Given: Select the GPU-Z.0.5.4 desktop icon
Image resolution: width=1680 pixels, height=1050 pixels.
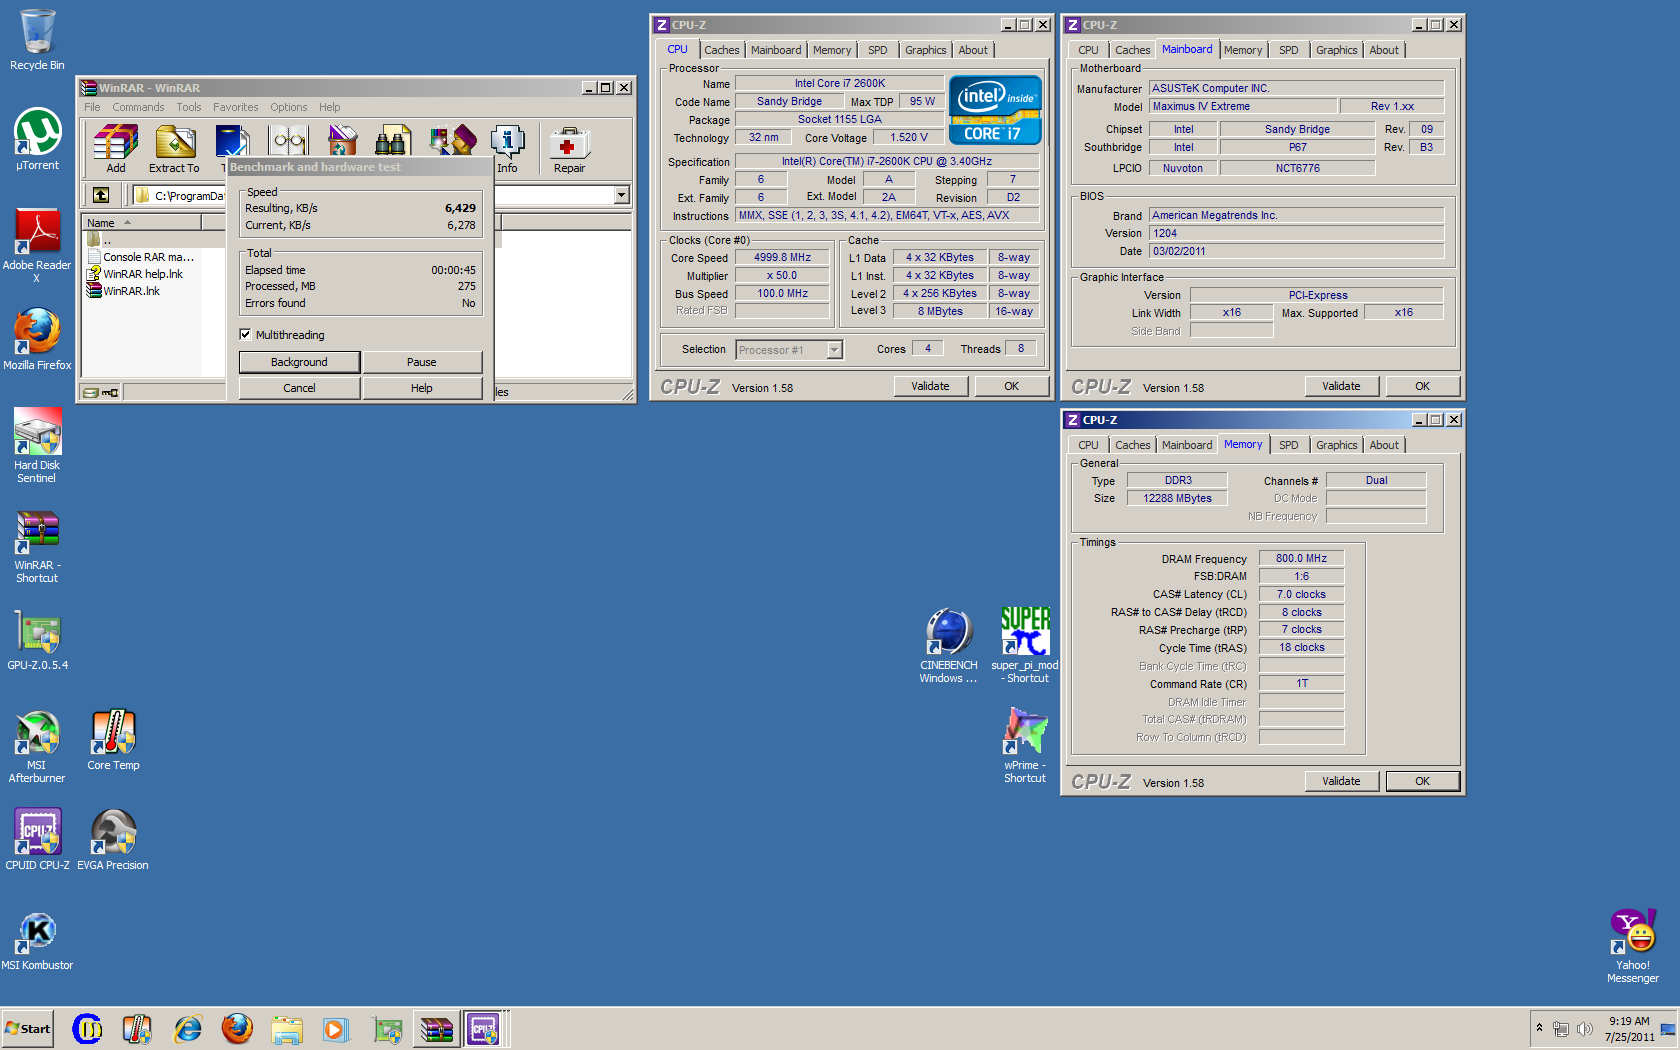Looking at the screenshot, I should 38,640.
